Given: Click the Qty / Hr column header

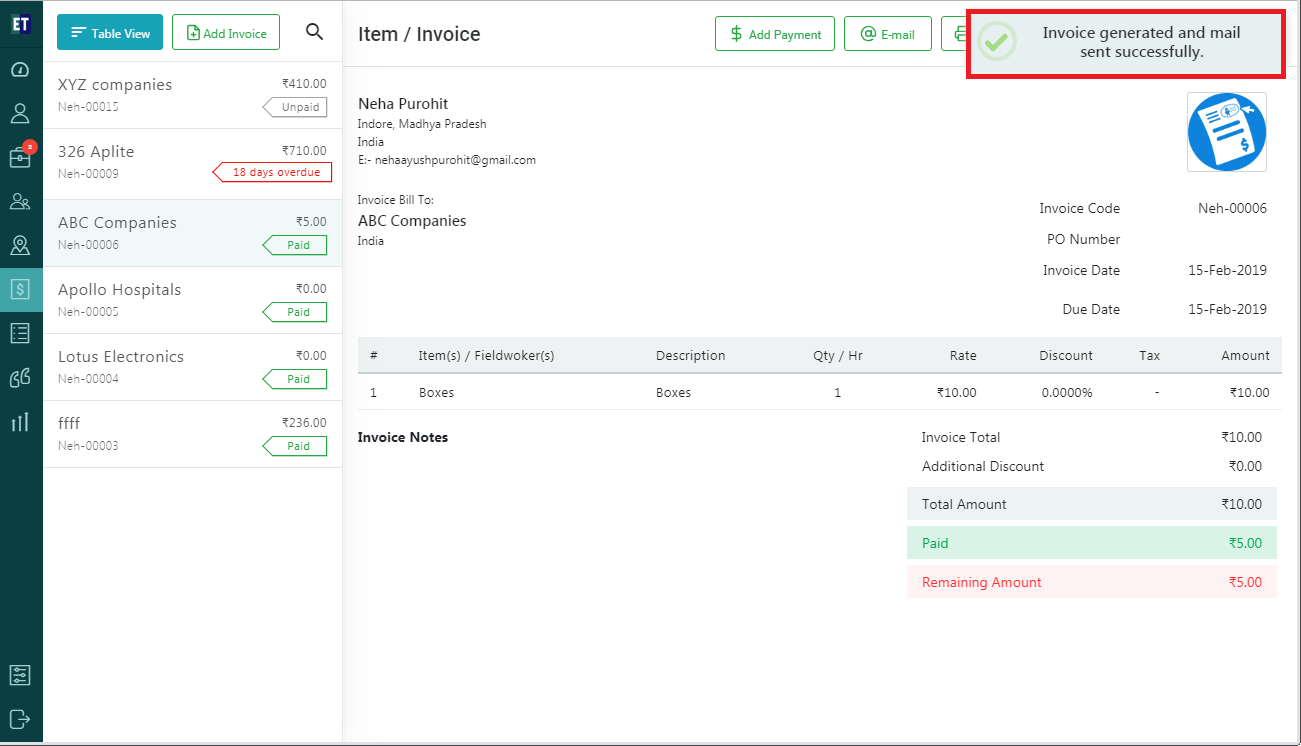Looking at the screenshot, I should [x=838, y=356].
